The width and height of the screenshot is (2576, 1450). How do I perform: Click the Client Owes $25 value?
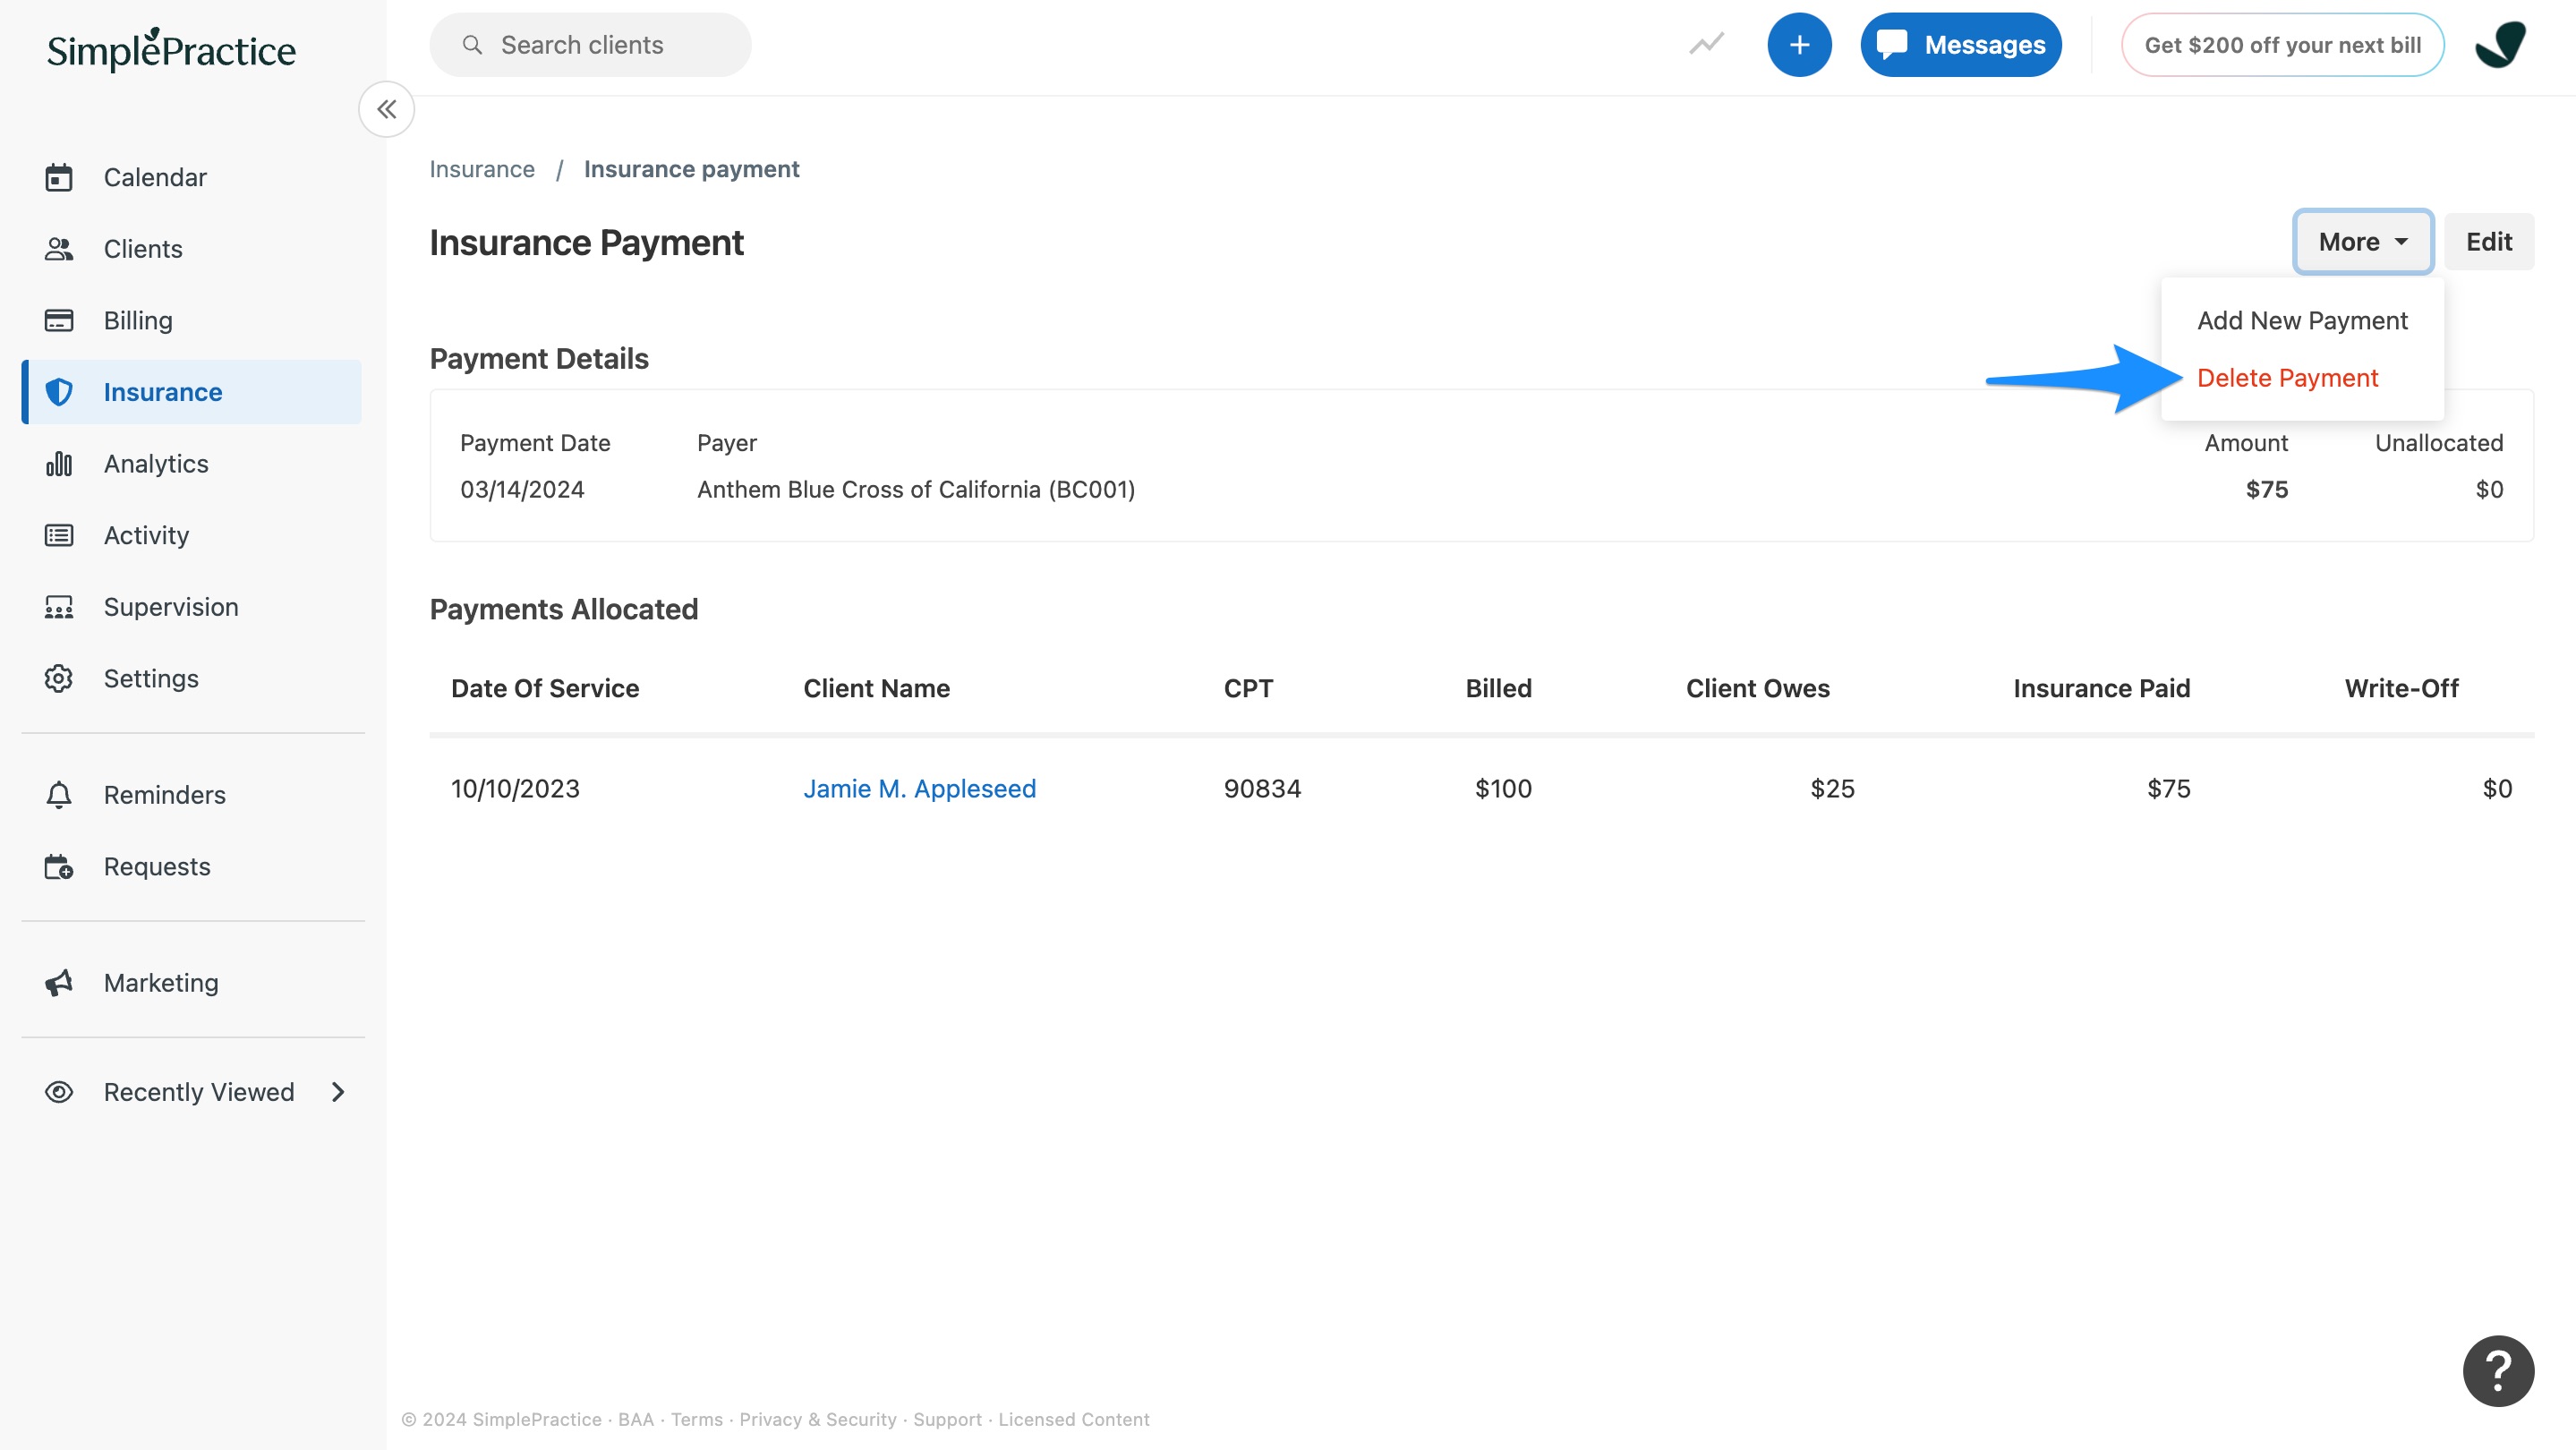pyautogui.click(x=1832, y=789)
